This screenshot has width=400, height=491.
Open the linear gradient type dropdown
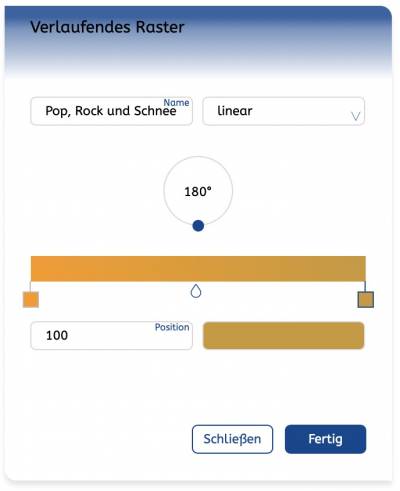(x=283, y=111)
